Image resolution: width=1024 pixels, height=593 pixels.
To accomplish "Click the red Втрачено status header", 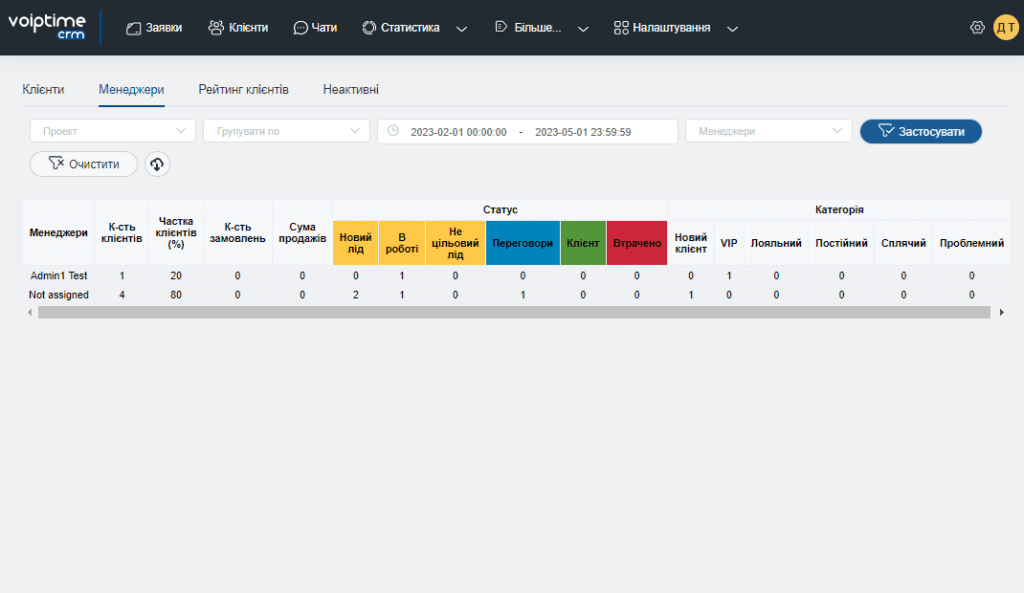I will point(637,243).
